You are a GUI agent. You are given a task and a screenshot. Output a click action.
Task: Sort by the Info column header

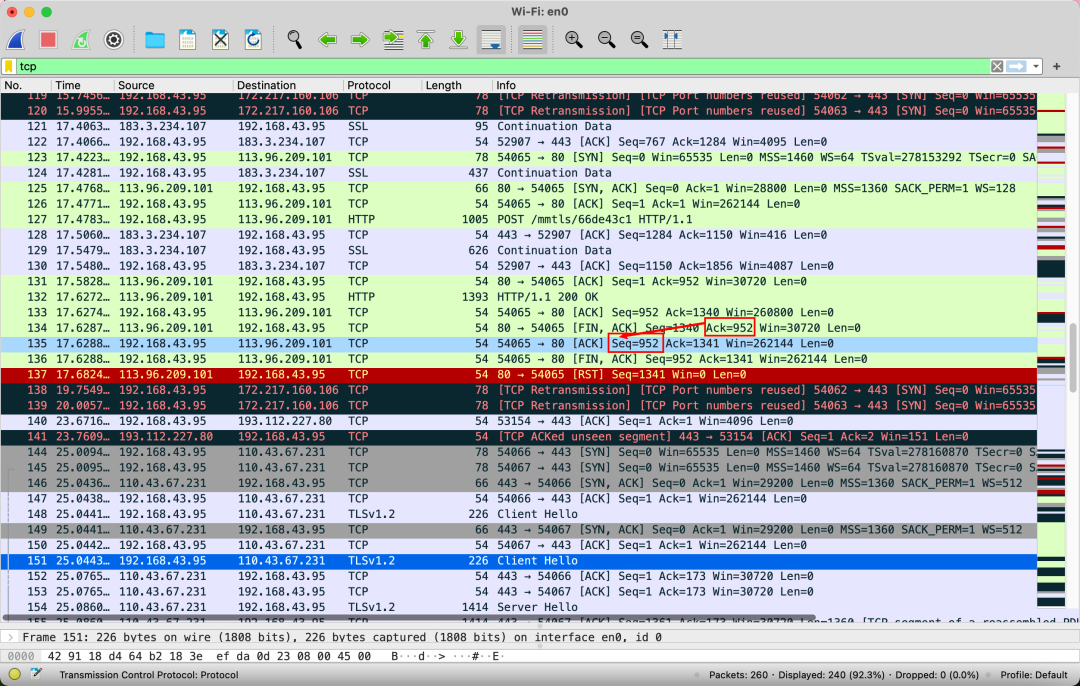pyautogui.click(x=763, y=85)
